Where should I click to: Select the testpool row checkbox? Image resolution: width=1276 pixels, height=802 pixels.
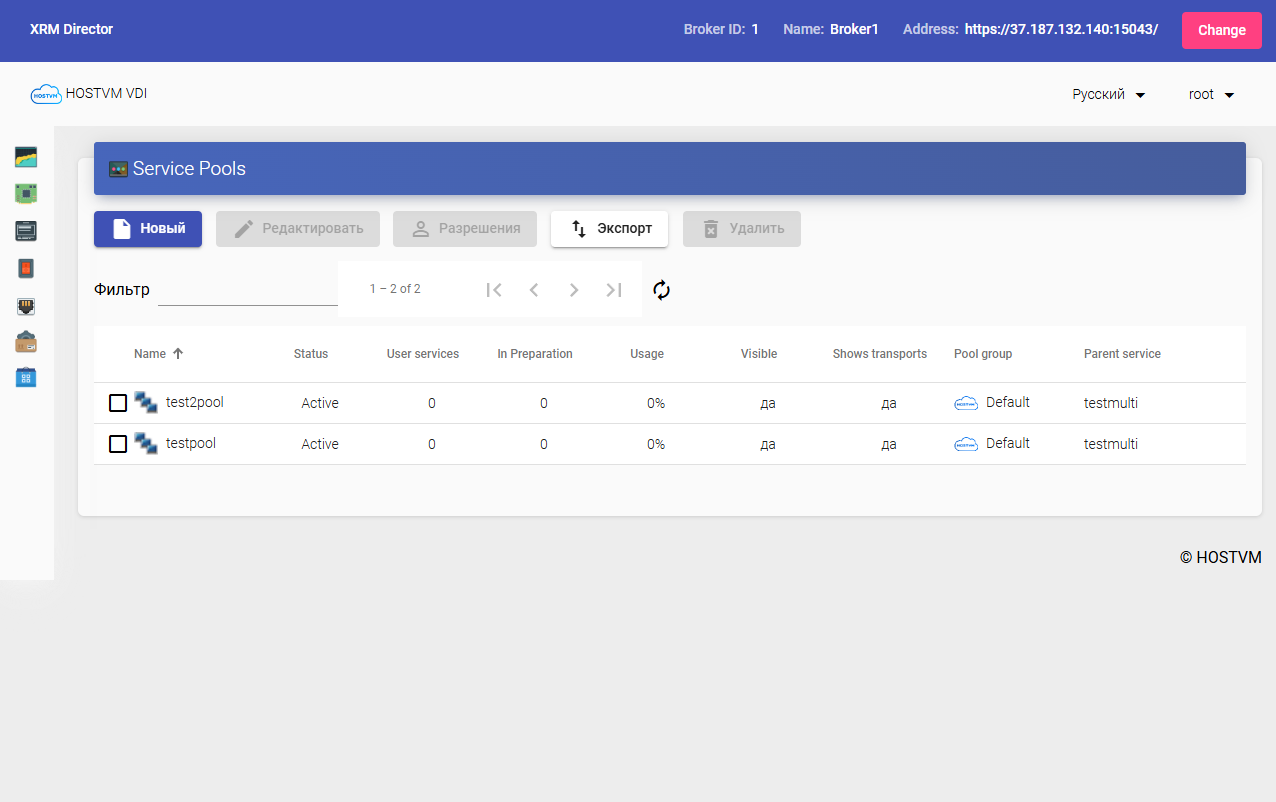coord(118,444)
